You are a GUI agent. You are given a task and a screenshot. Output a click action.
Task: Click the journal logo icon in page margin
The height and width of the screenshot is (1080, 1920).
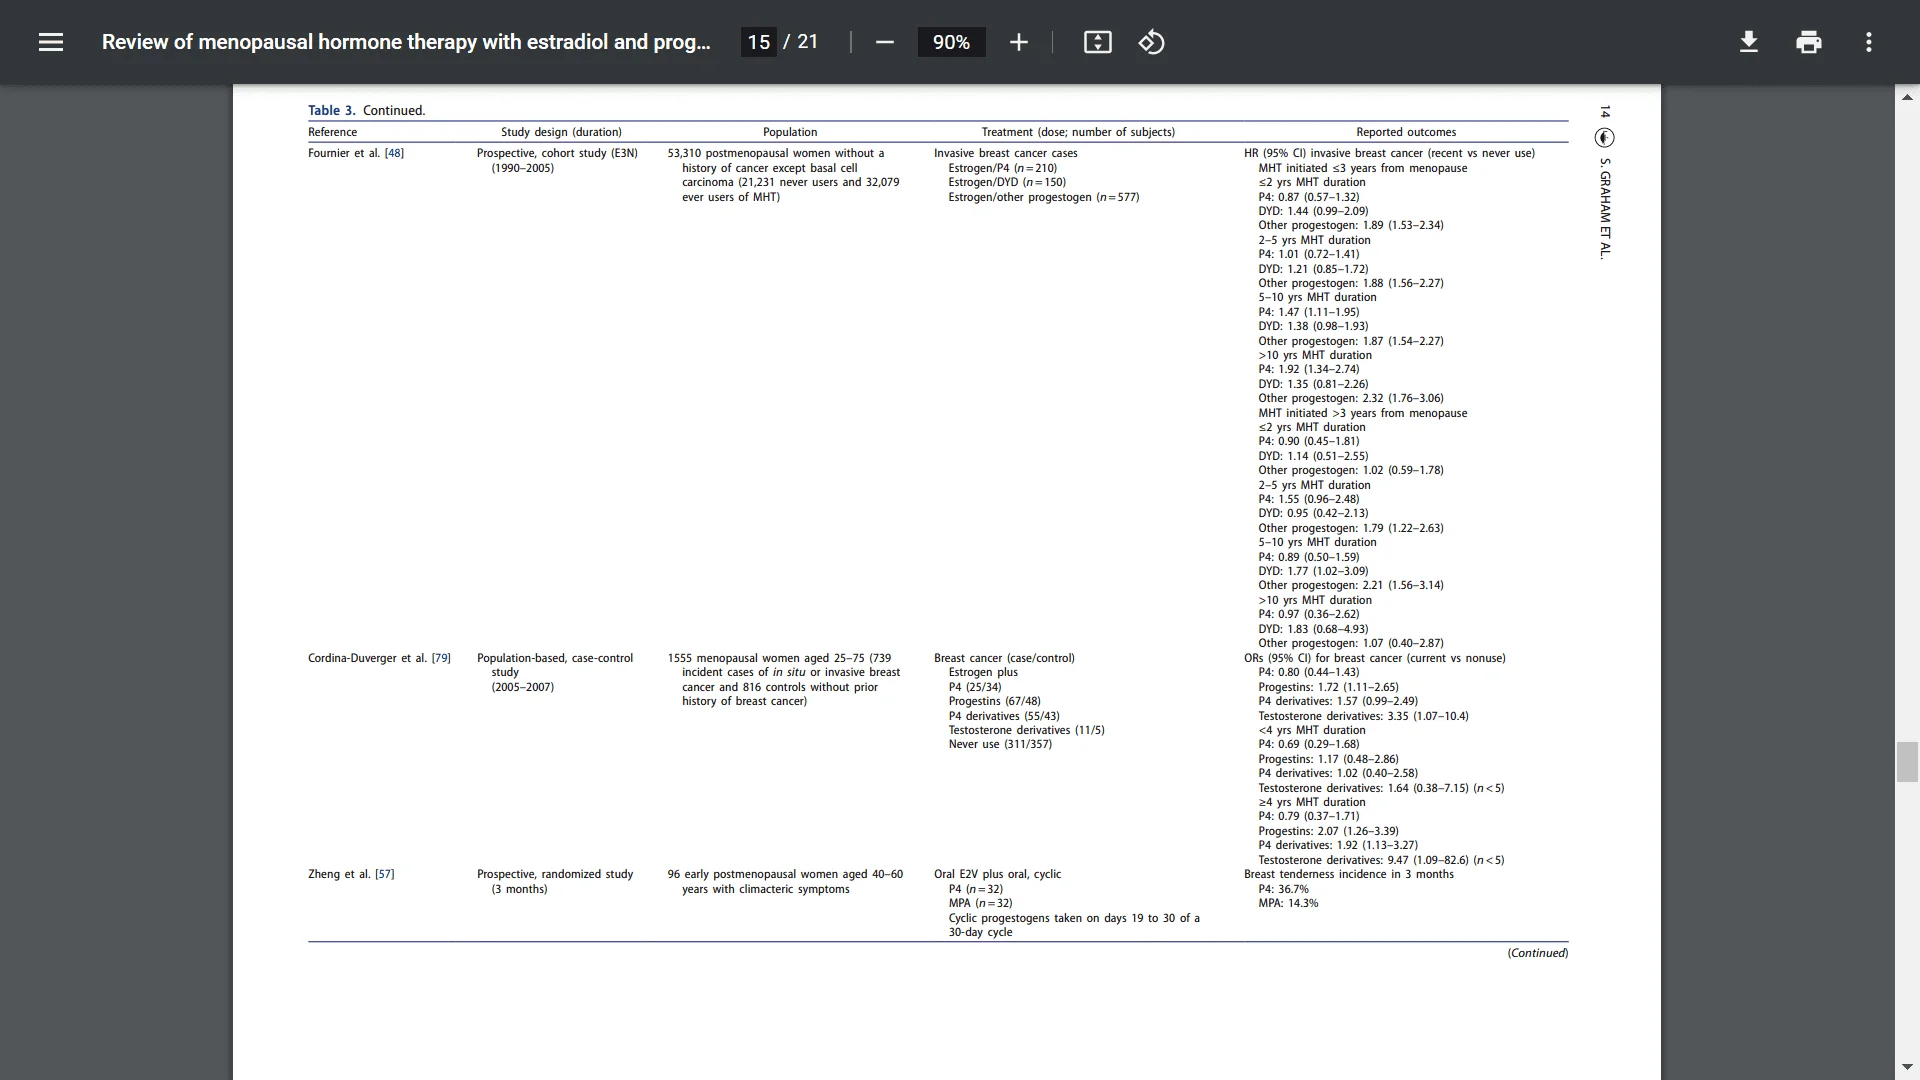tap(1605, 138)
